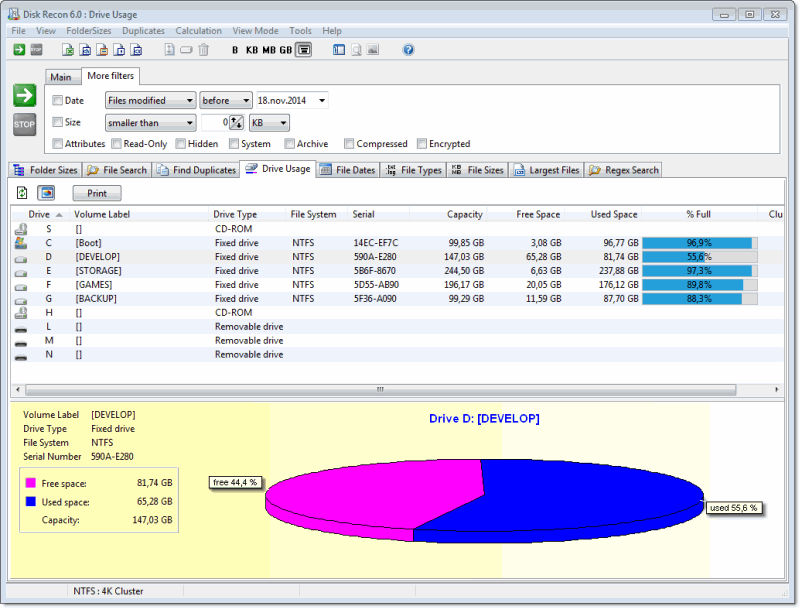Click the third export document icon with orange mark
The height and width of the screenshot is (608, 800).
click(x=103, y=49)
